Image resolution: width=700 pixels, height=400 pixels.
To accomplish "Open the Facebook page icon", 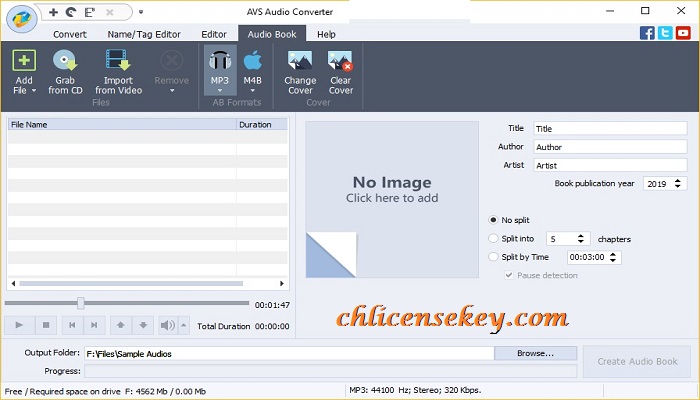I will click(647, 33).
